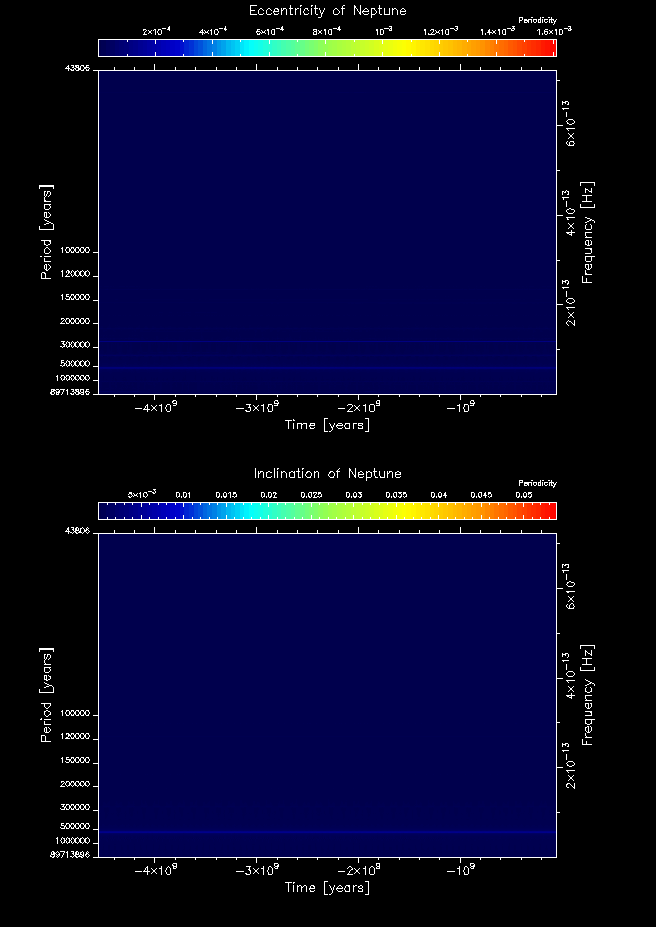Click the bright horizontal band in inclination spectrogram
This screenshot has height=927, width=656.
point(327,832)
